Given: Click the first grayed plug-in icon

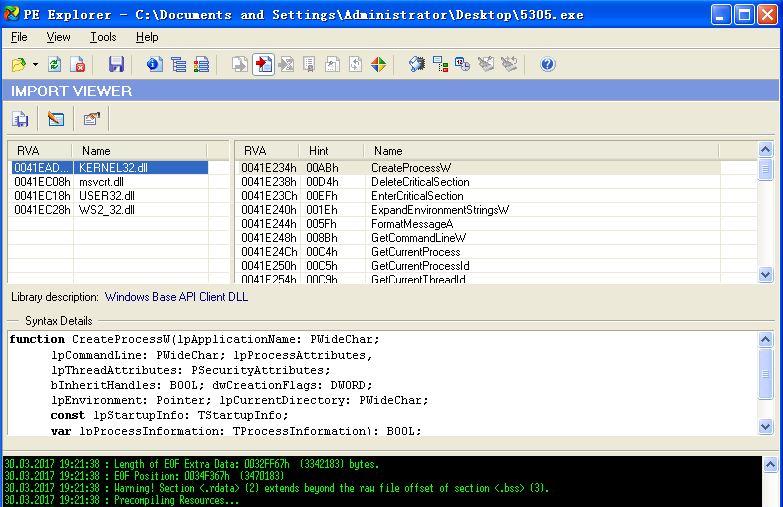Looking at the screenshot, I should [486, 64].
